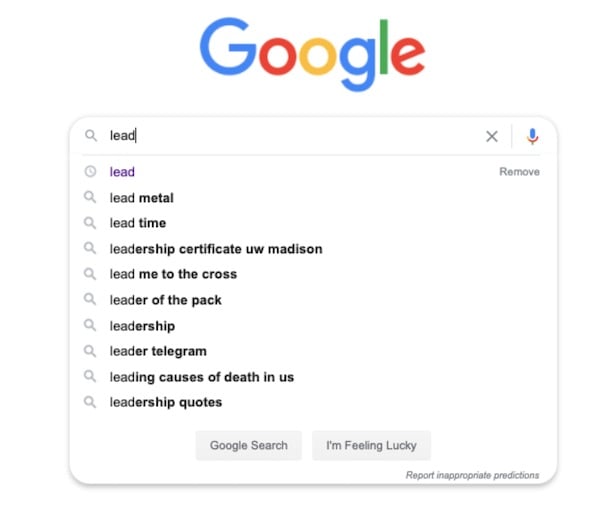Click the magnifier icon in search box
The image size is (600, 505).
91,135
